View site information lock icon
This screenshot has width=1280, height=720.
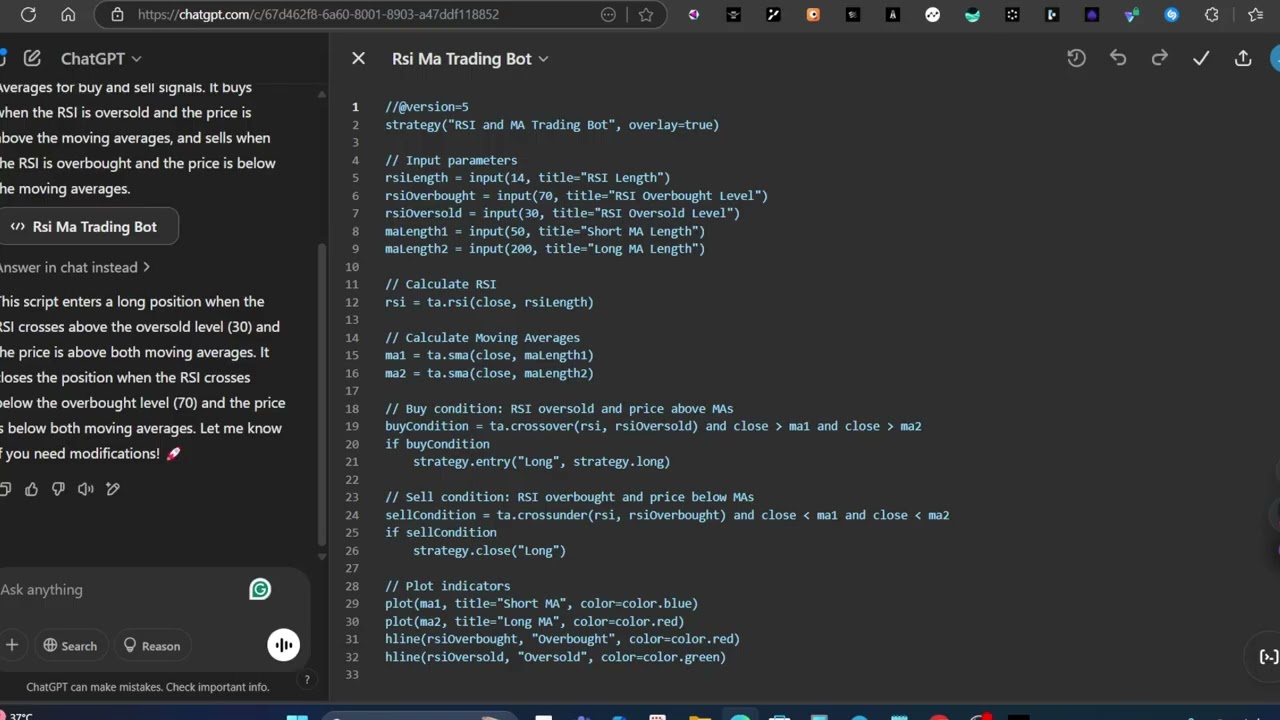117,14
